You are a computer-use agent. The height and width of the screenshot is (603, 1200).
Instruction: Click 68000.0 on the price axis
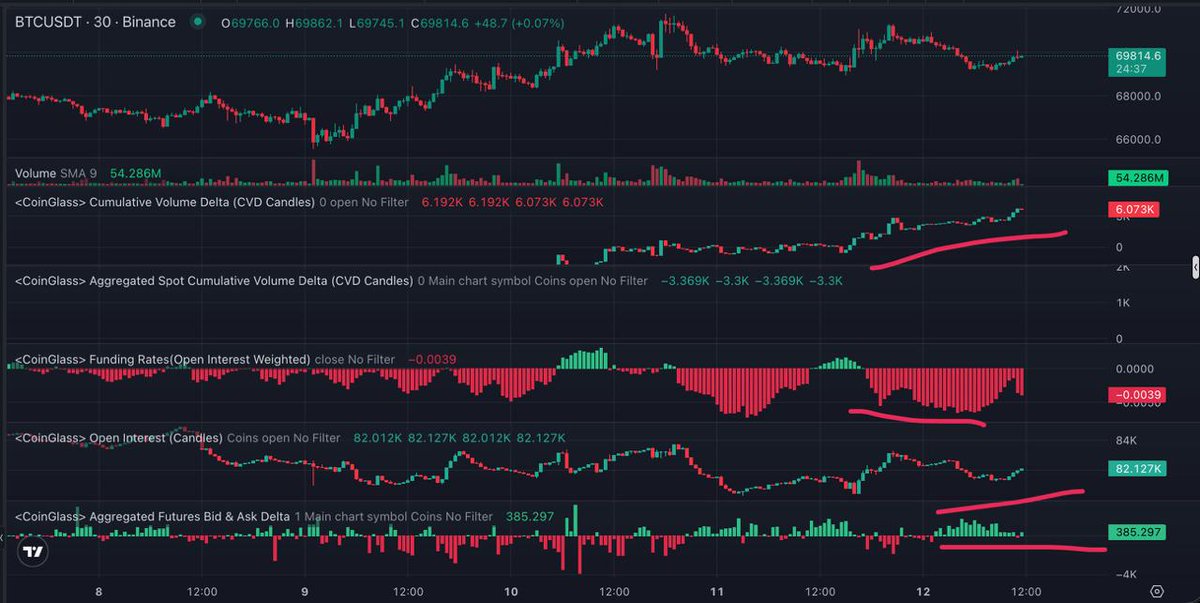pyautogui.click(x=1137, y=97)
